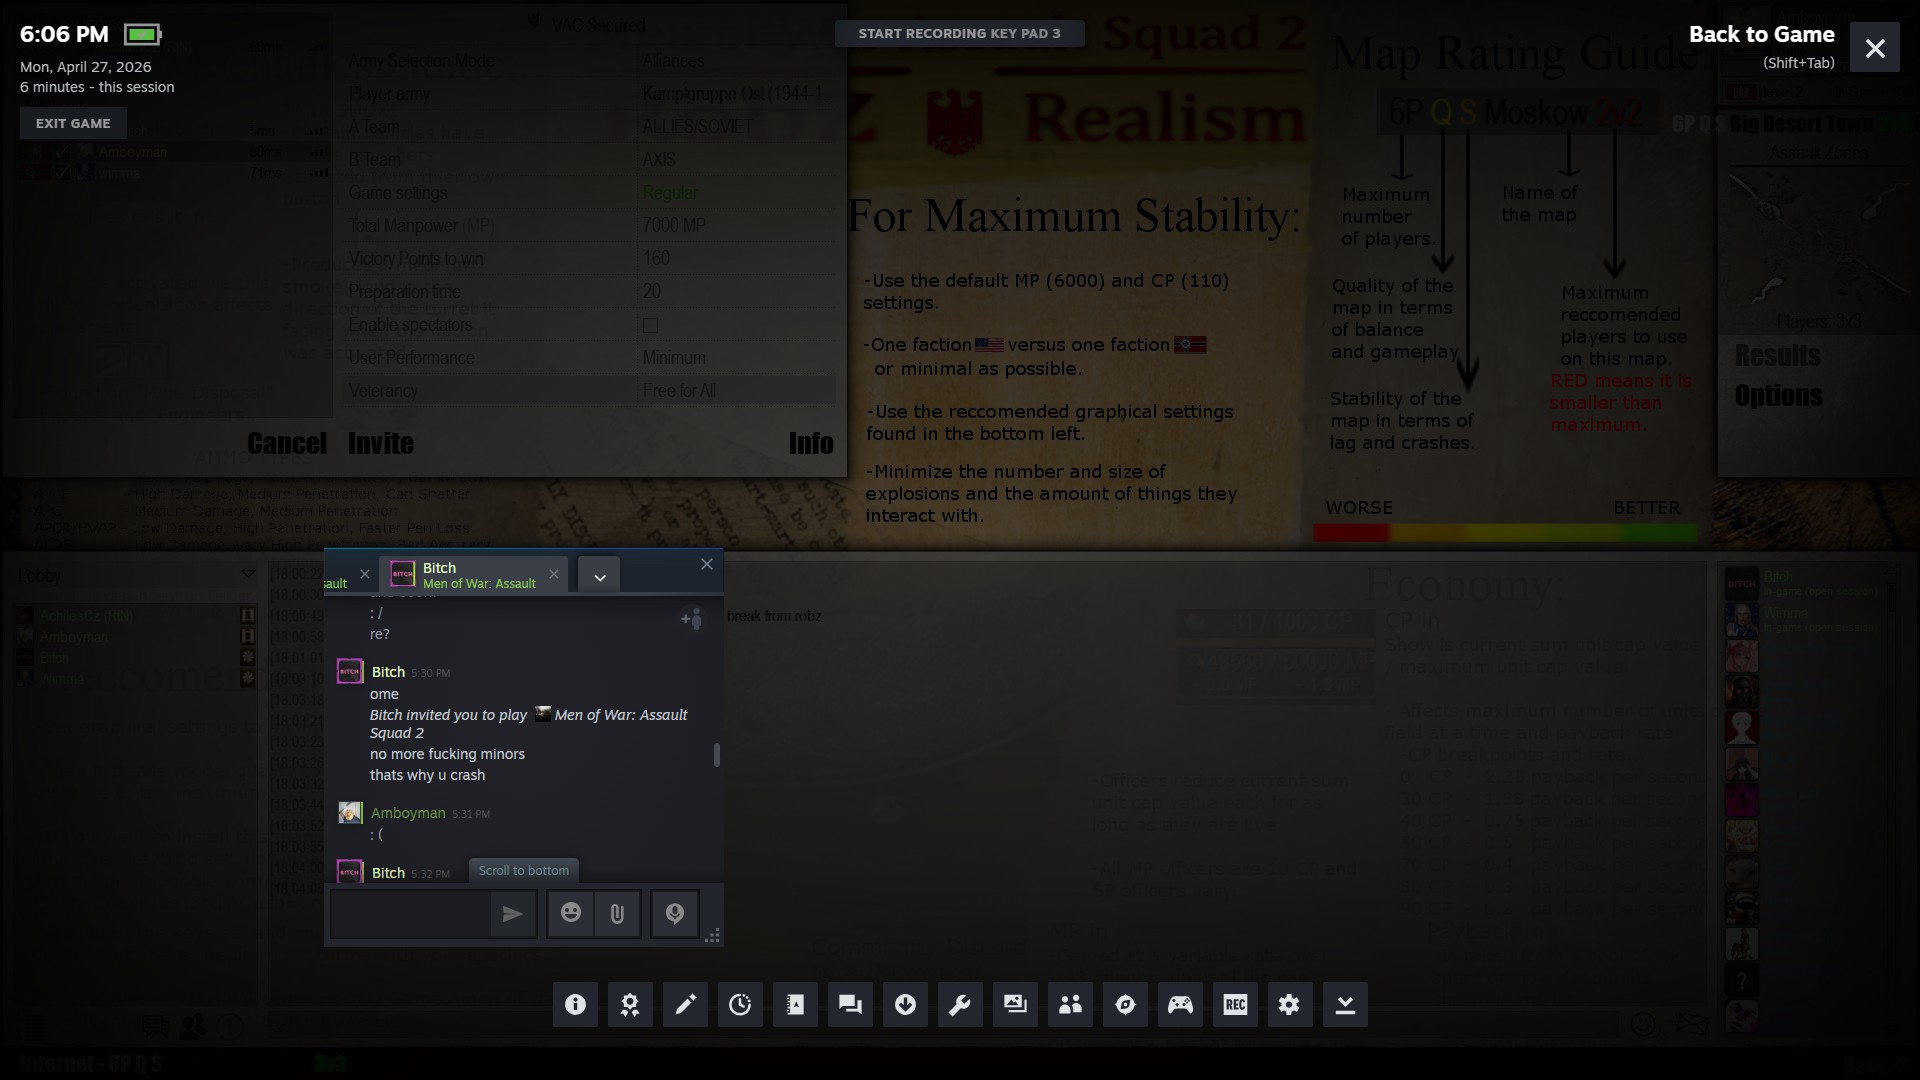Screen dimensions: 1920x1080
Task: Expand the chat tabs dropdown chevron
Action: point(599,577)
